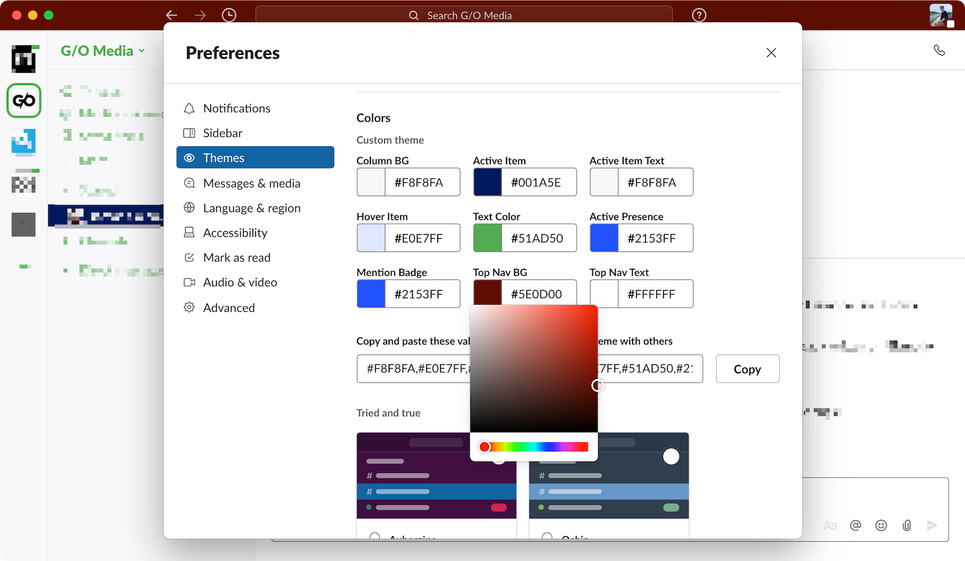Screen dimensions: 965x561
Task: Select the Aubergine theme radio button
Action: (374, 537)
